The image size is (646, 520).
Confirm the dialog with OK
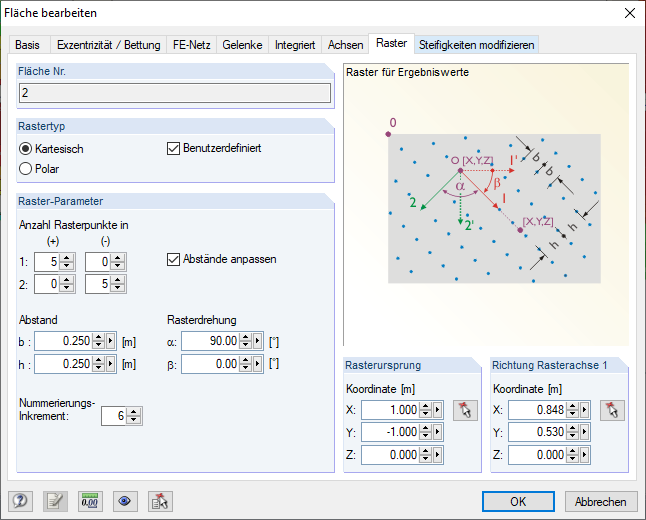(518, 501)
